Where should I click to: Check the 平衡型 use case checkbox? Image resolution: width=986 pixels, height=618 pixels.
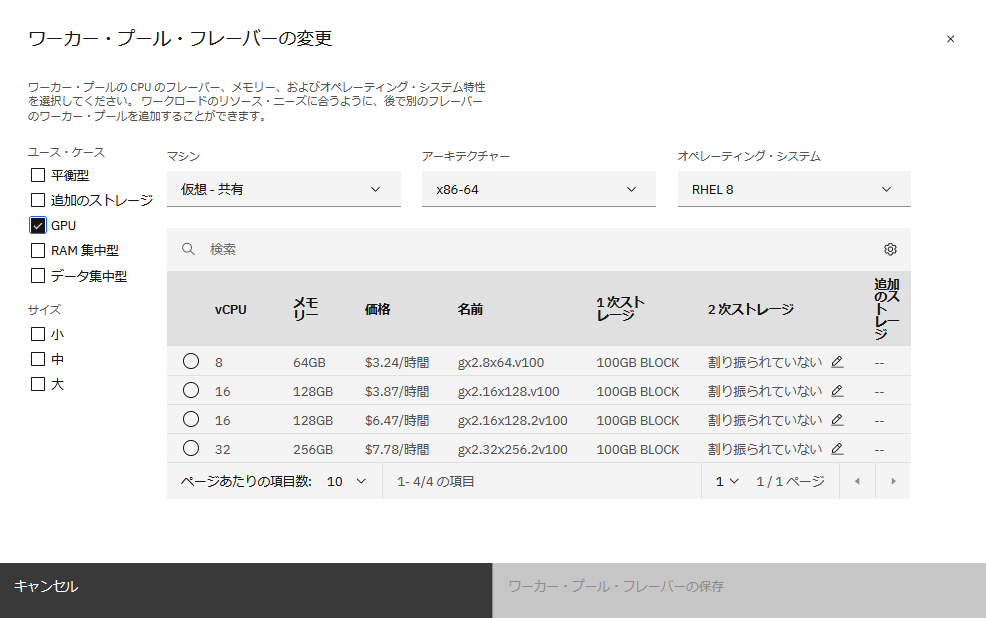38,175
